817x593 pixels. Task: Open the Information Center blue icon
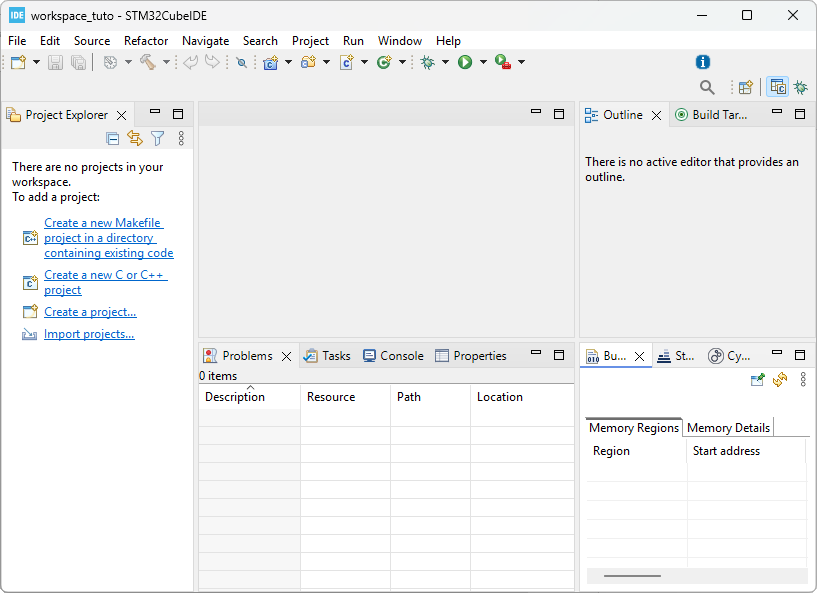pos(703,62)
